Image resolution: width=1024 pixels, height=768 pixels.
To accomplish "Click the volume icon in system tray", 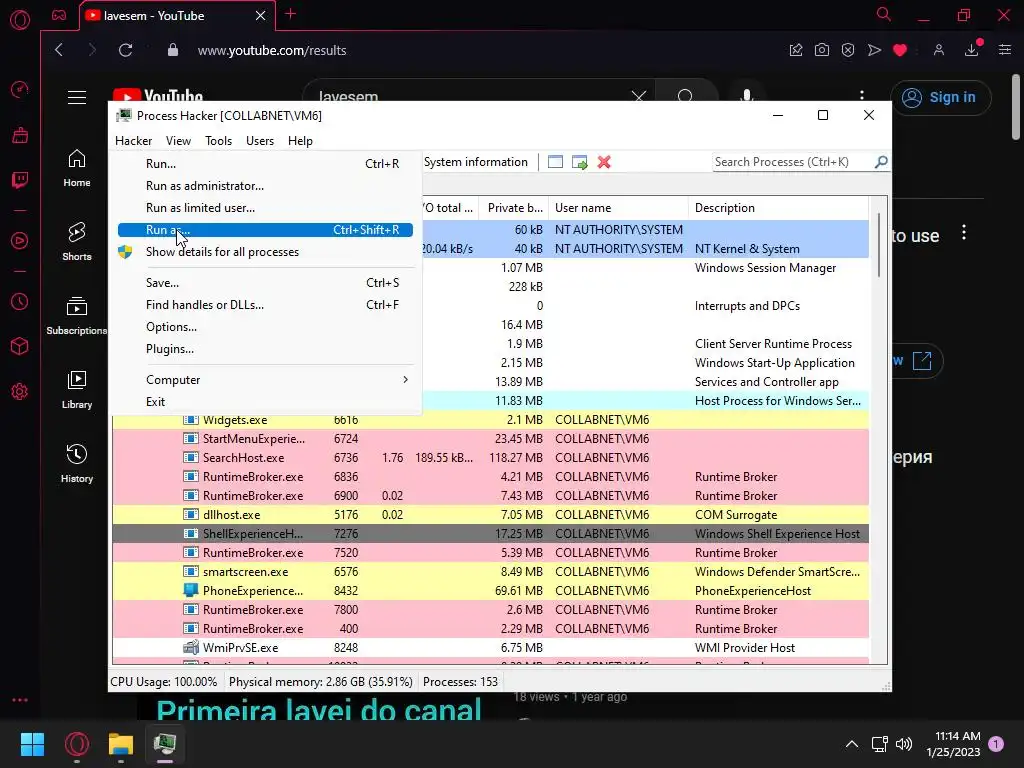I will point(904,744).
